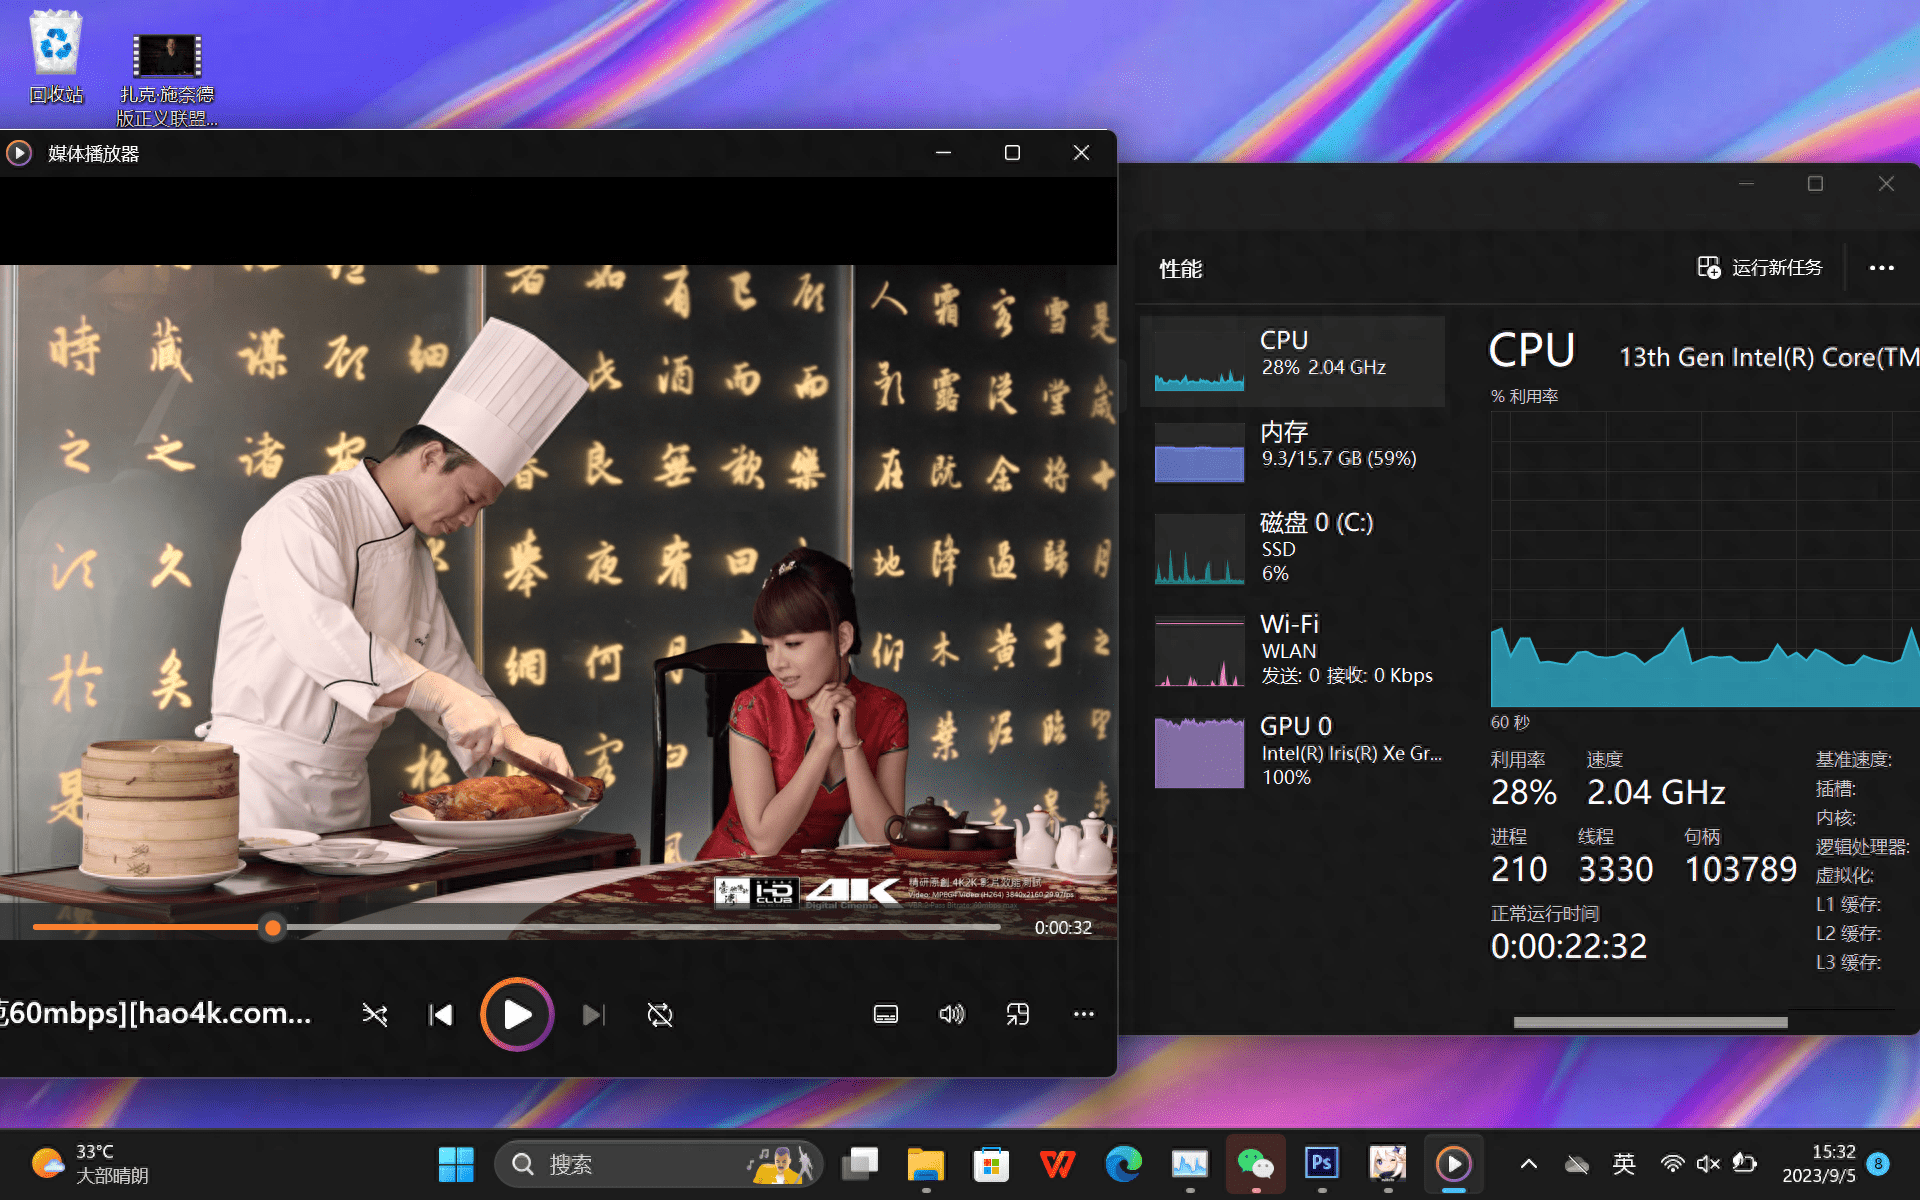This screenshot has height=1200, width=1920.
Task: Click the previous track button
Action: coord(441,1015)
